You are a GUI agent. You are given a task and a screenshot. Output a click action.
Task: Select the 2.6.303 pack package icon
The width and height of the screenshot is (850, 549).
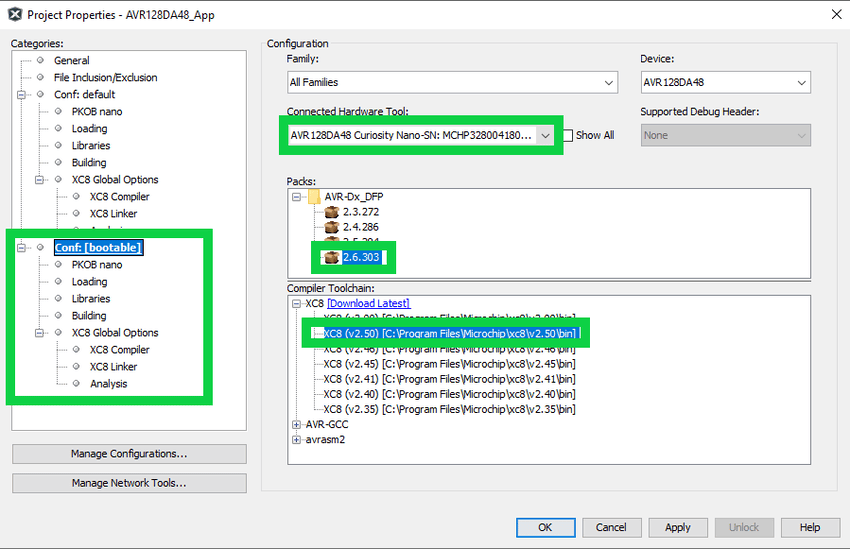pyautogui.click(x=332, y=257)
